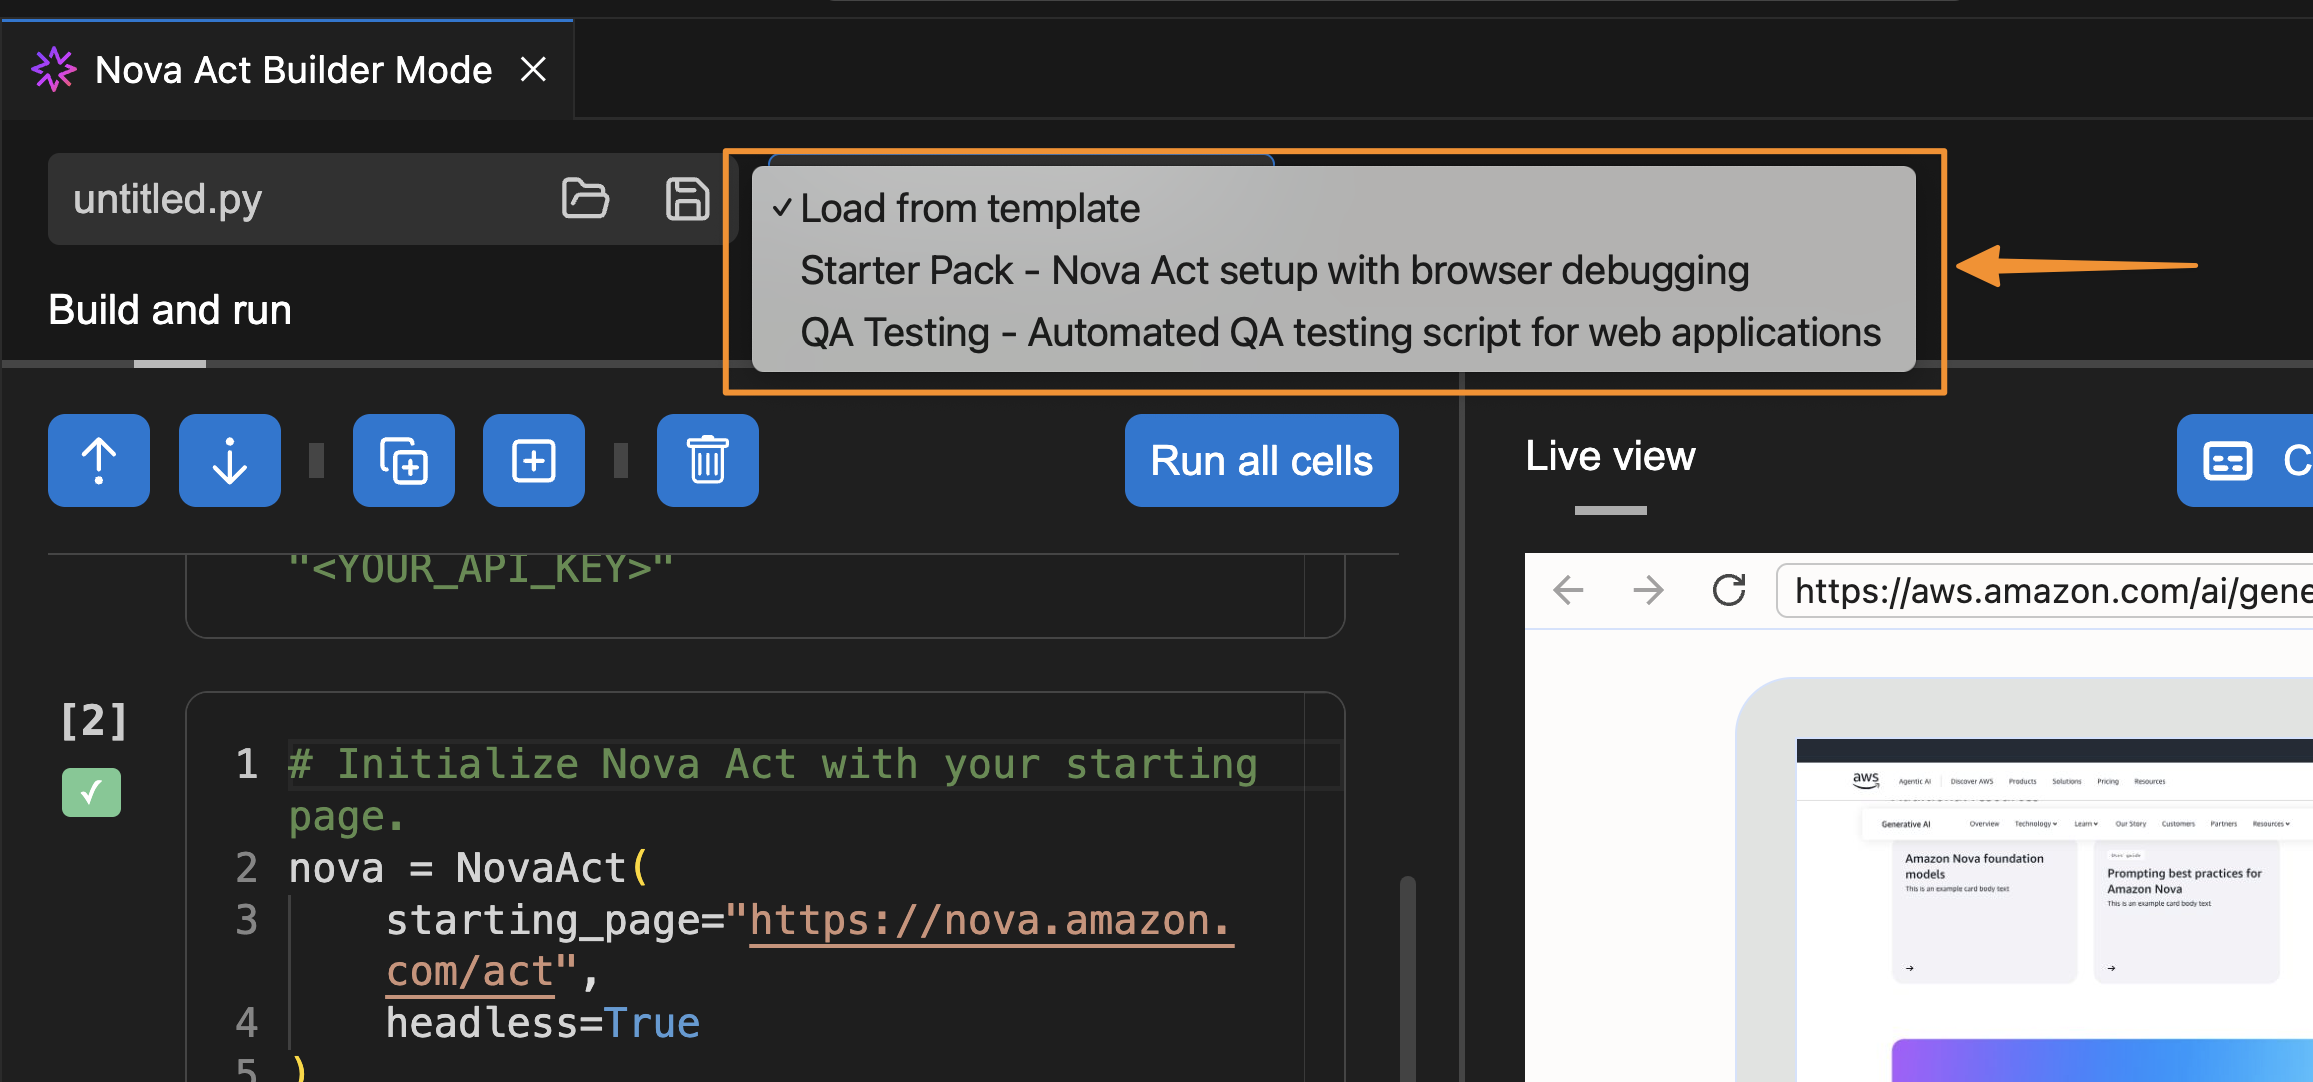Image resolution: width=2313 pixels, height=1082 pixels.
Task: Duplicate the selected cell
Action: (404, 461)
